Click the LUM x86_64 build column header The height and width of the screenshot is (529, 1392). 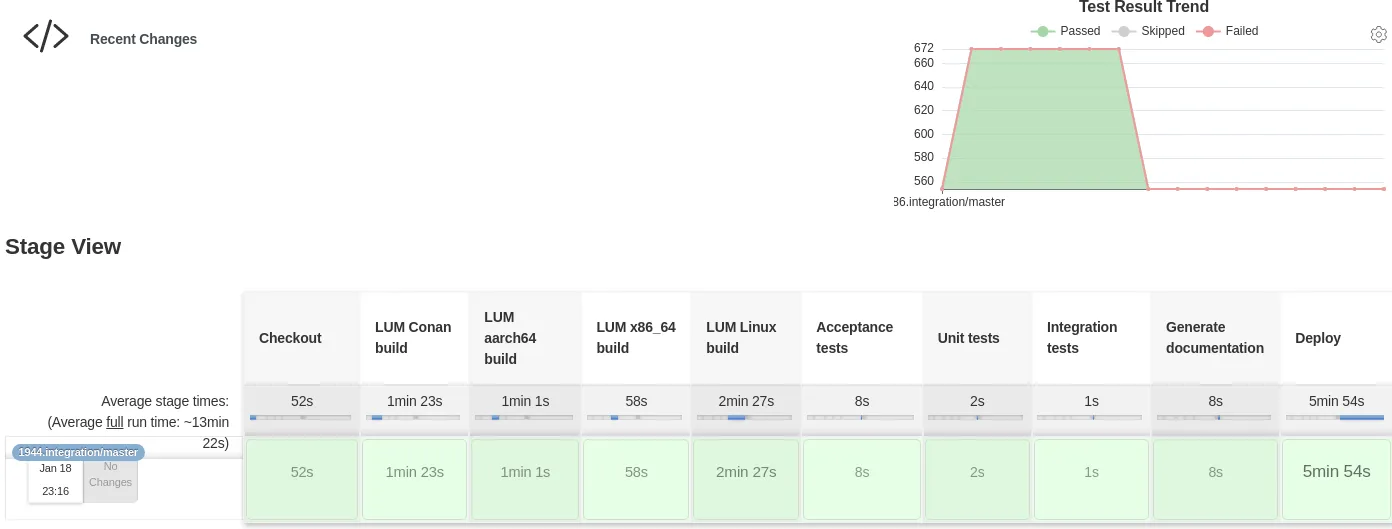coord(636,338)
